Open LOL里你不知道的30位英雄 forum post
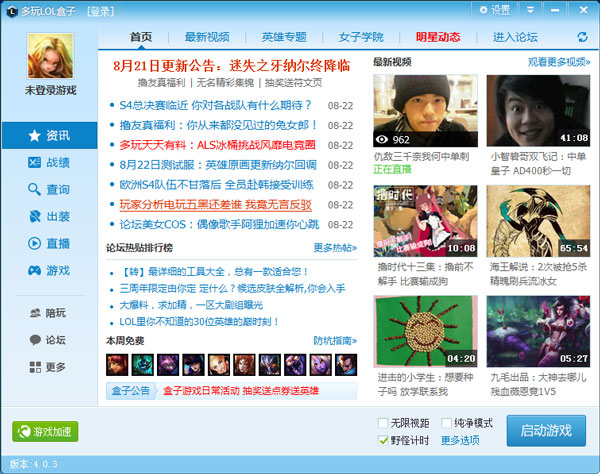Screen dimensions: 600x474 point(199,322)
